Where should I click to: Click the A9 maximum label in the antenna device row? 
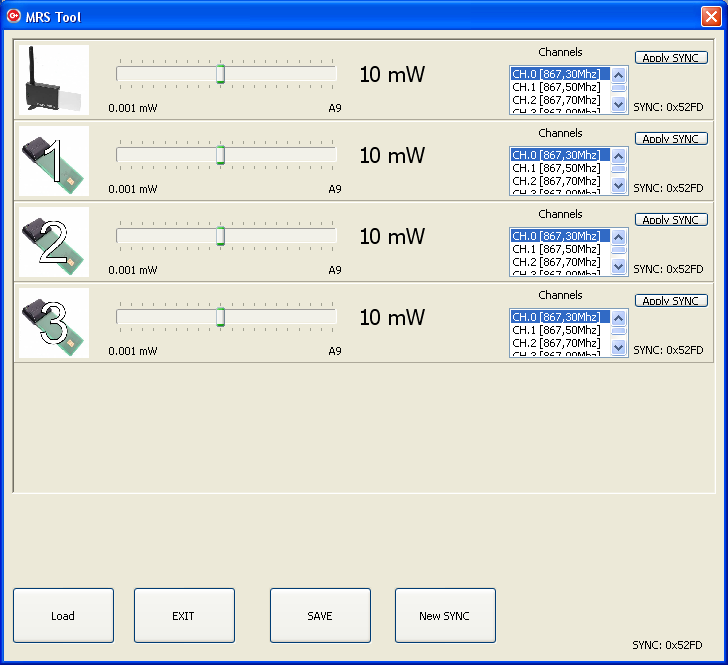[335, 108]
